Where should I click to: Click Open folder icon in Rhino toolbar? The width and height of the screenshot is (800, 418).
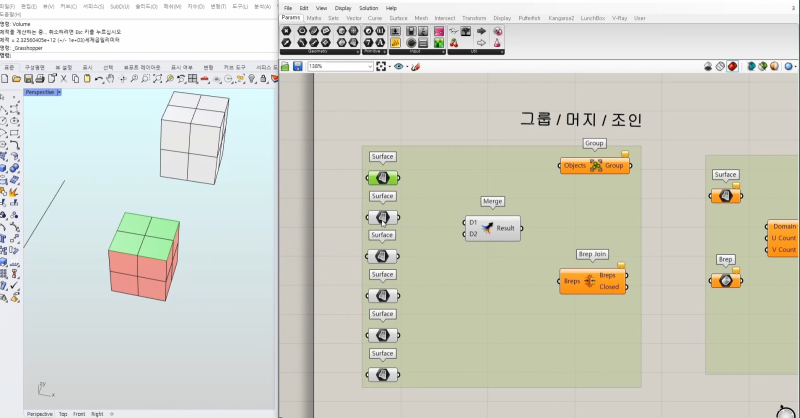pyautogui.click(x=16, y=79)
